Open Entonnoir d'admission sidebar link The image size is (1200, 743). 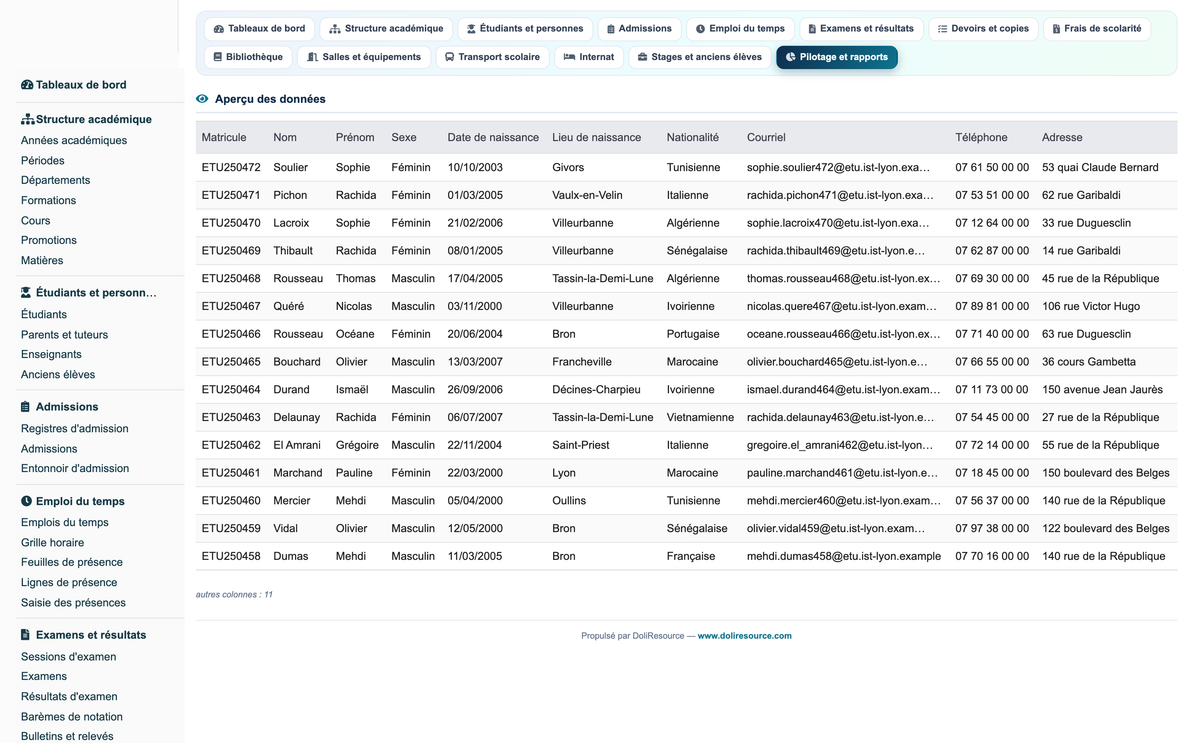pyautogui.click(x=75, y=469)
